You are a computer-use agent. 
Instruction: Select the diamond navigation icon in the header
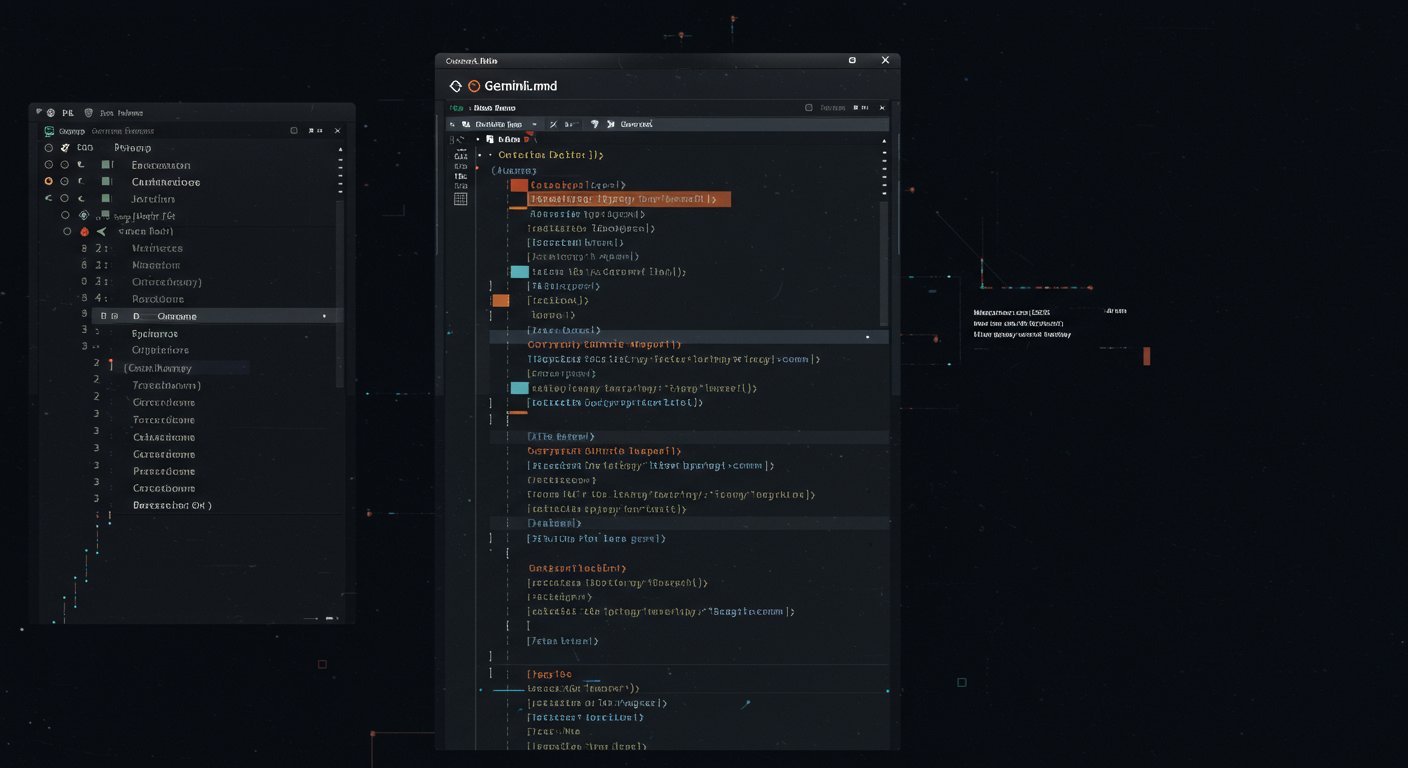point(455,86)
